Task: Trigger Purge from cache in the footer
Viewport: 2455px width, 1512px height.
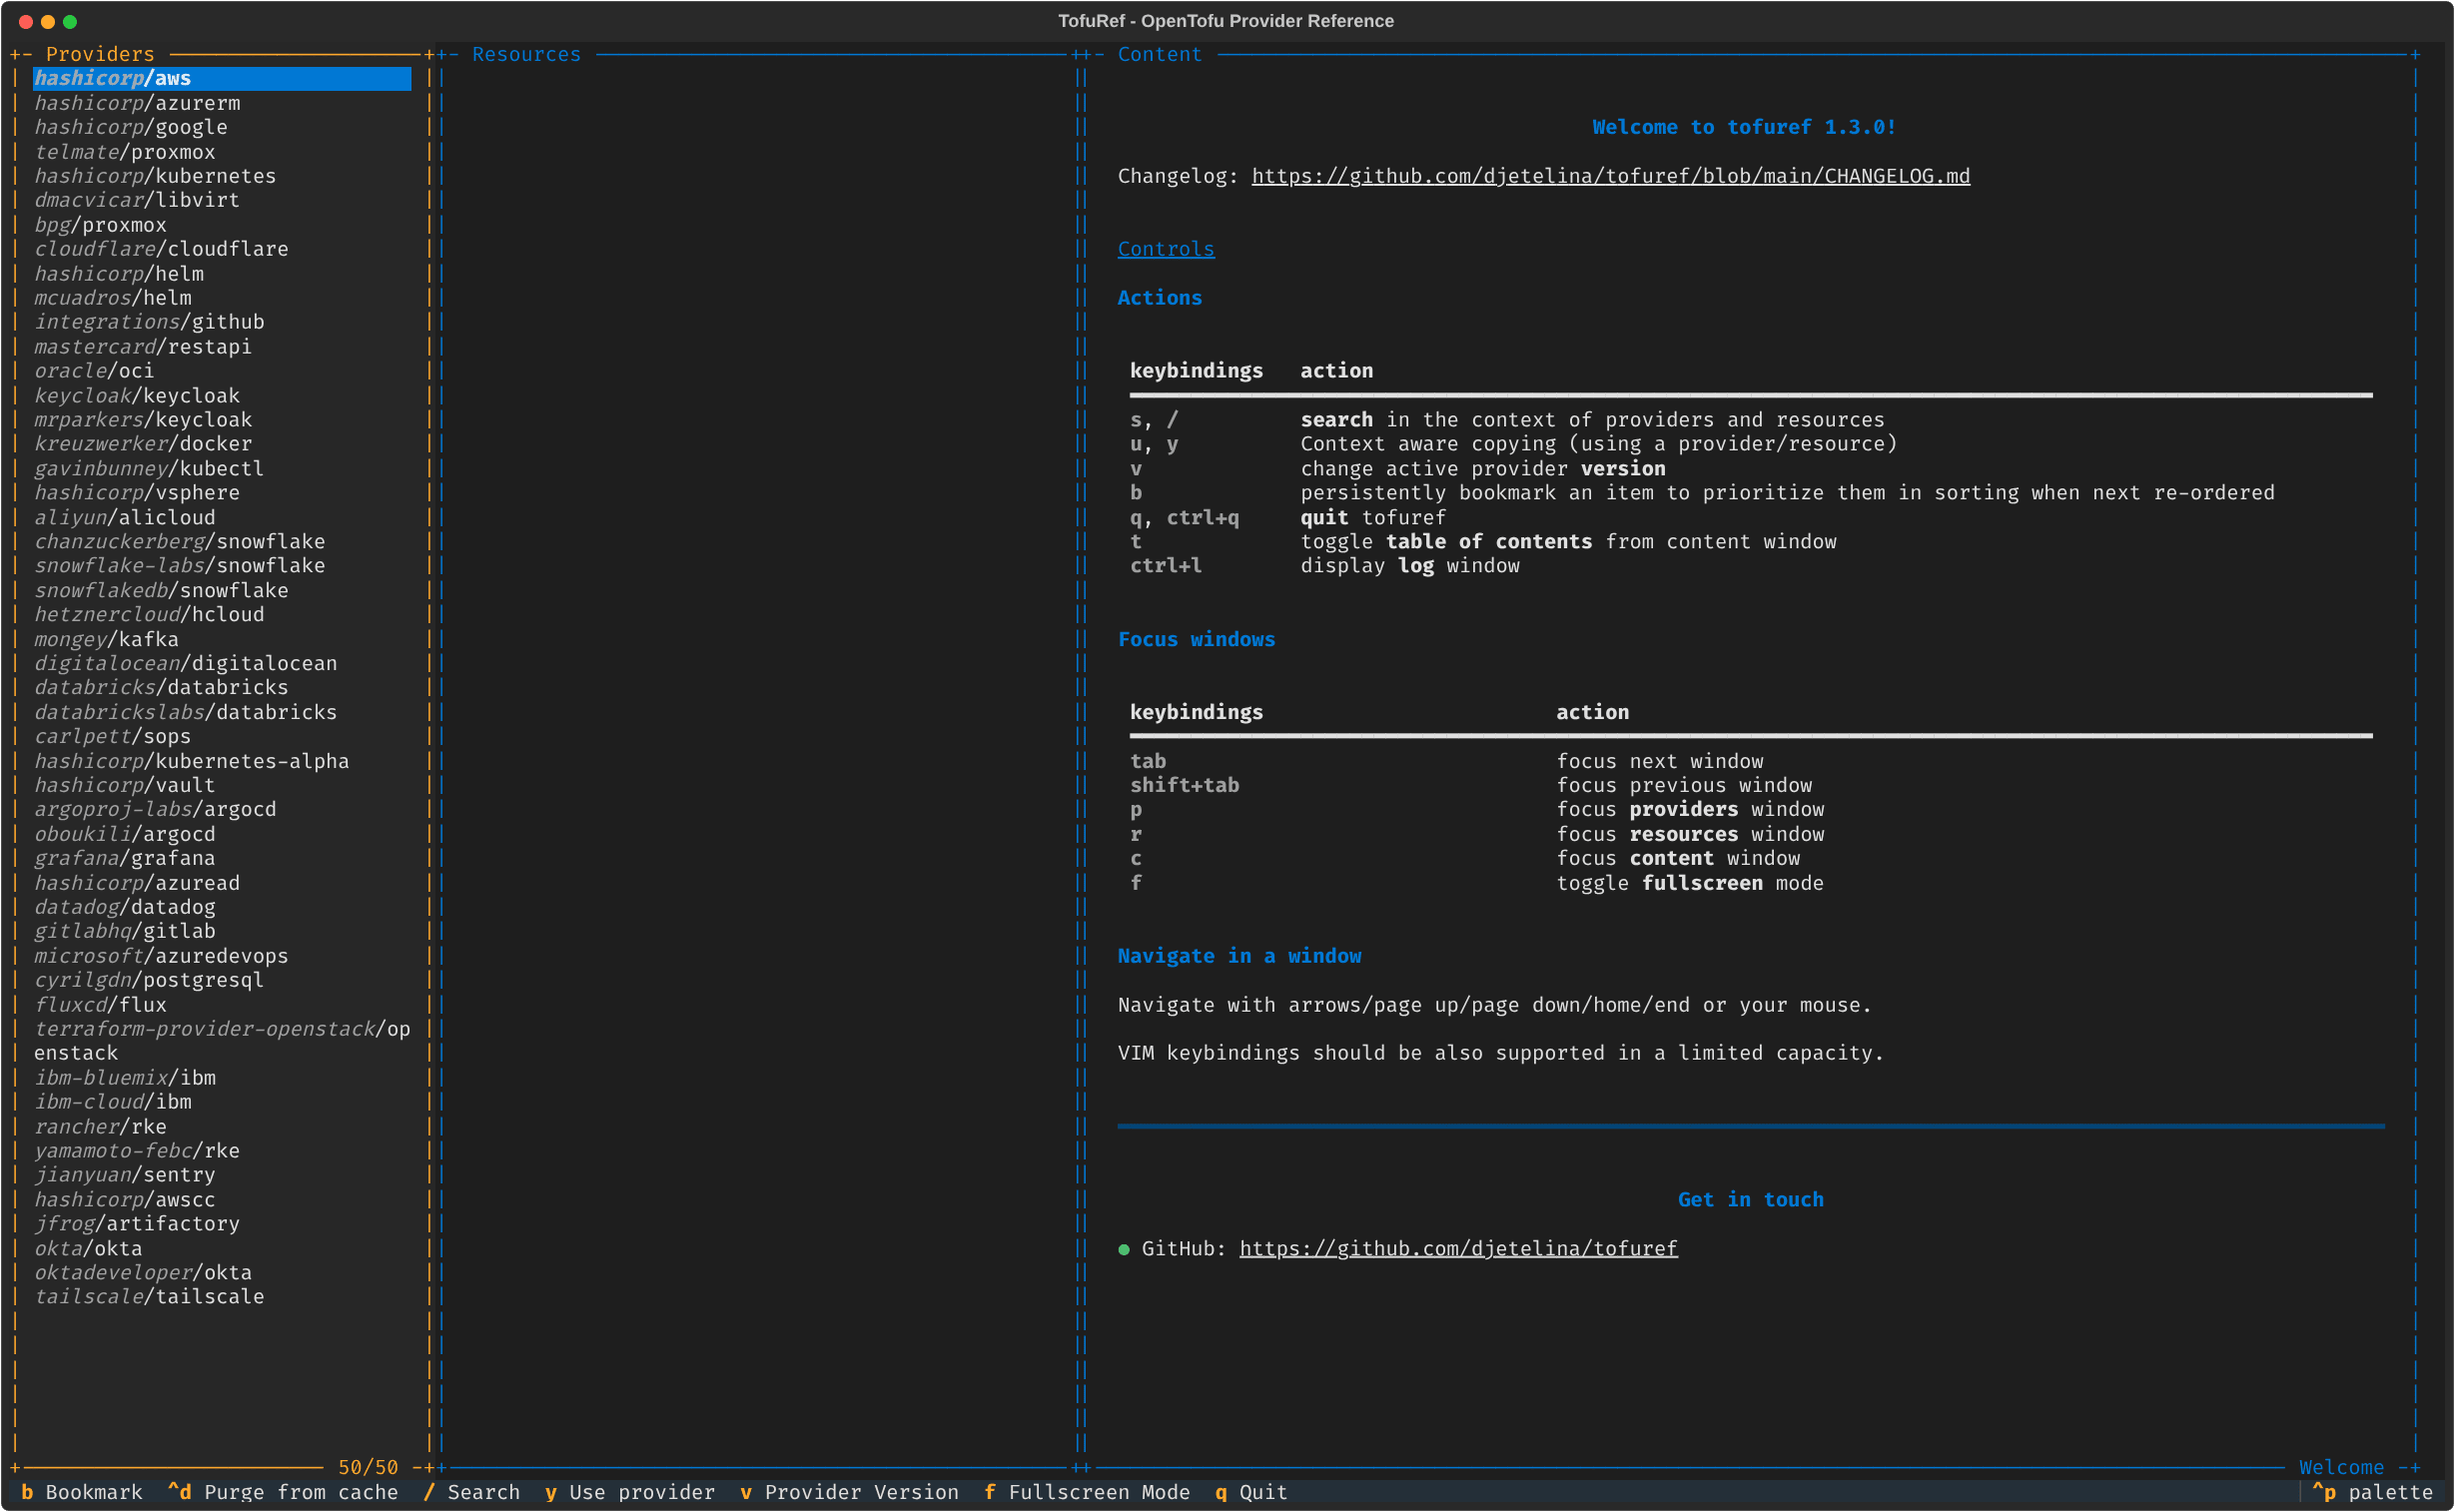Action: point(287,1492)
